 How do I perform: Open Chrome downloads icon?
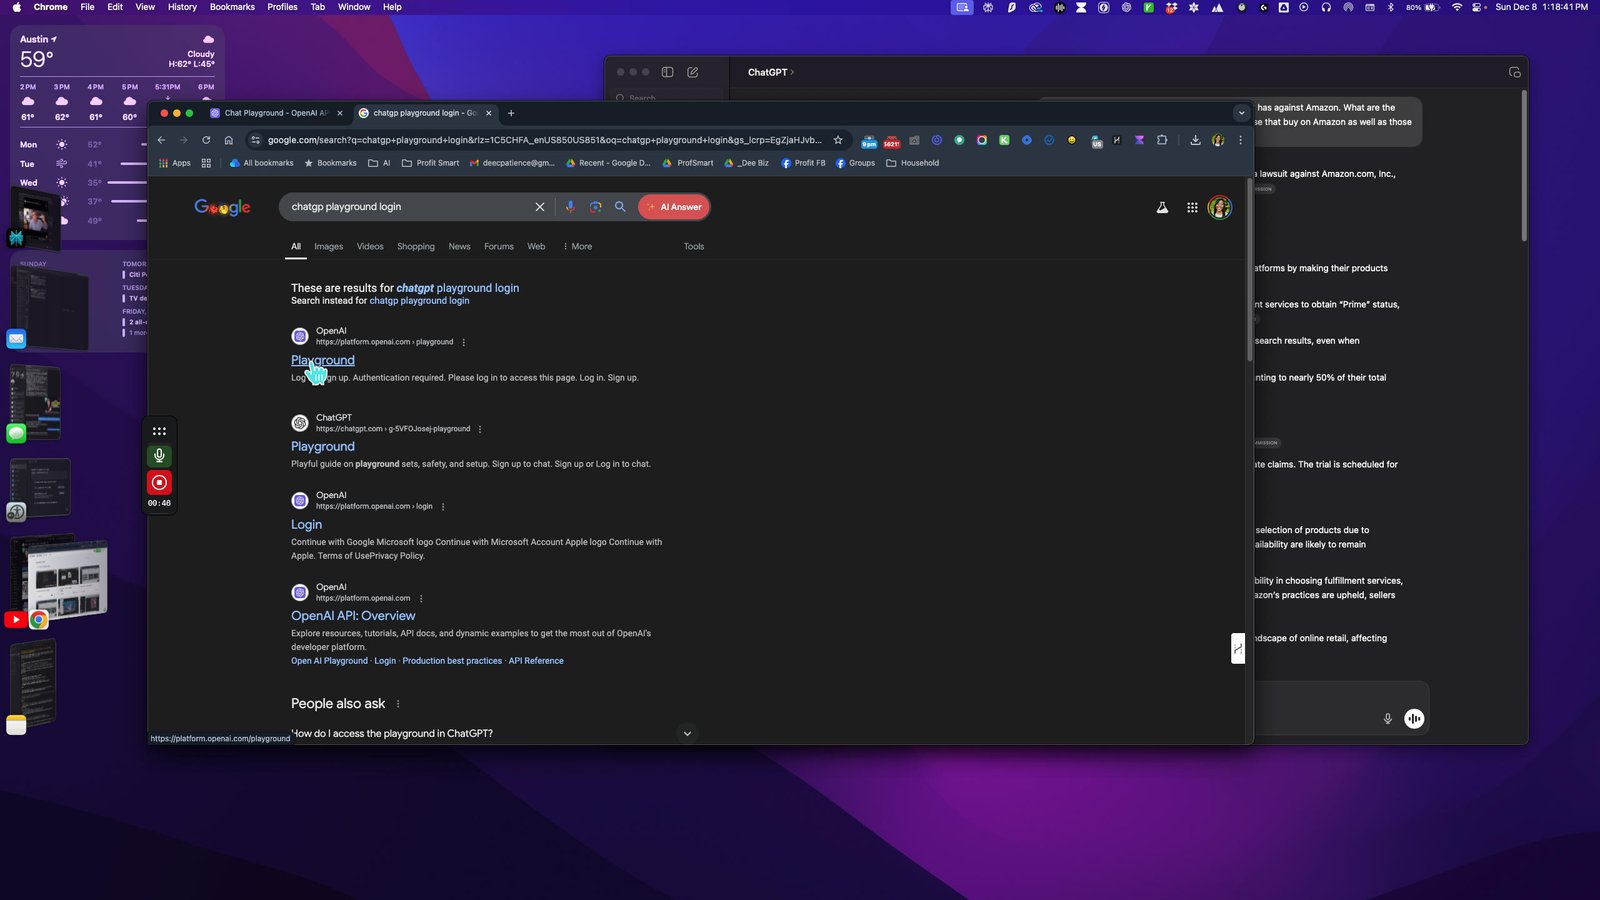click(x=1195, y=140)
